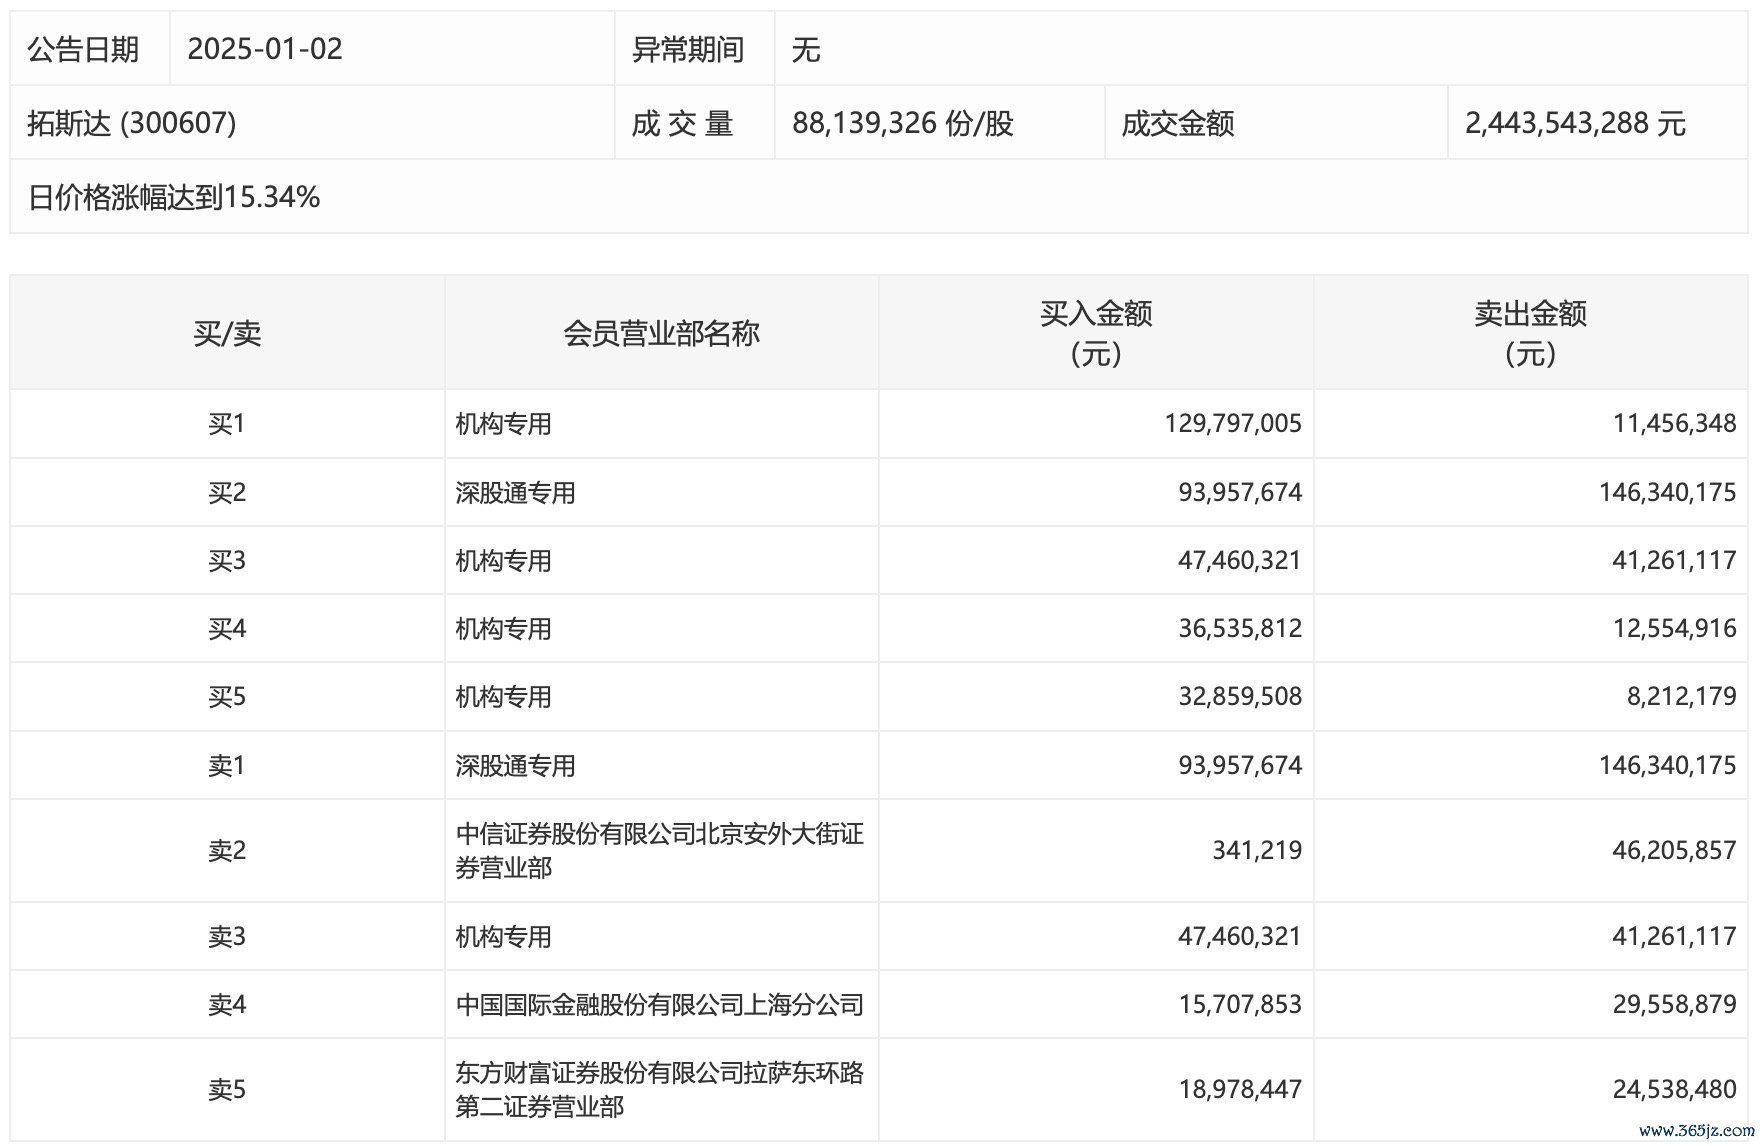Click the 买/卖 column header
Image resolution: width=1762 pixels, height=1146 pixels.
(x=227, y=333)
